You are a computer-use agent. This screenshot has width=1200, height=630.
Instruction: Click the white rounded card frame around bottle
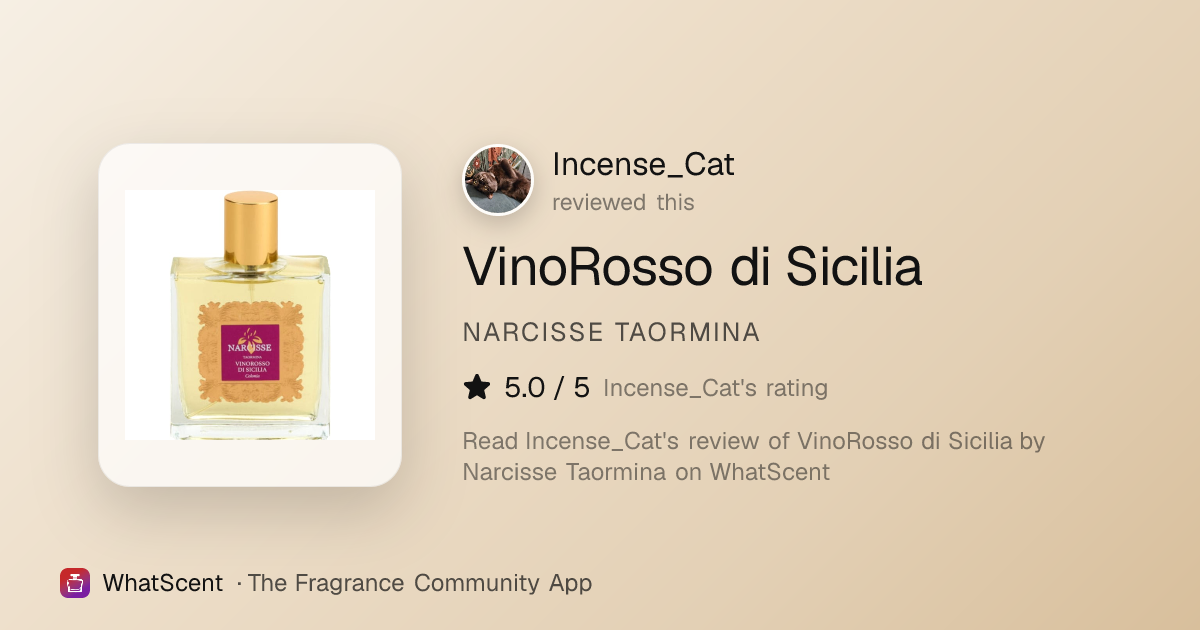(250, 315)
